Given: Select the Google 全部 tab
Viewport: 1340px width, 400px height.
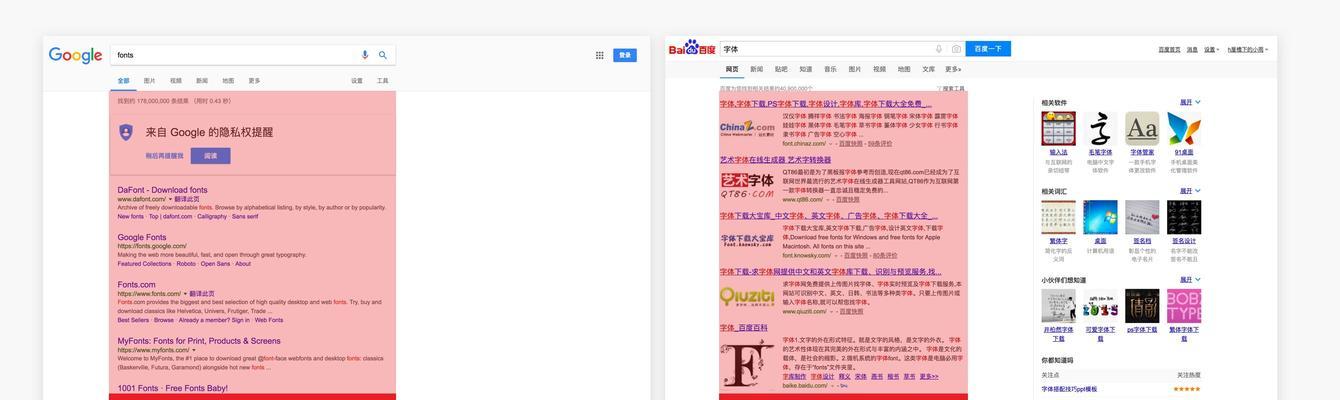Looking at the screenshot, I should (x=123, y=81).
